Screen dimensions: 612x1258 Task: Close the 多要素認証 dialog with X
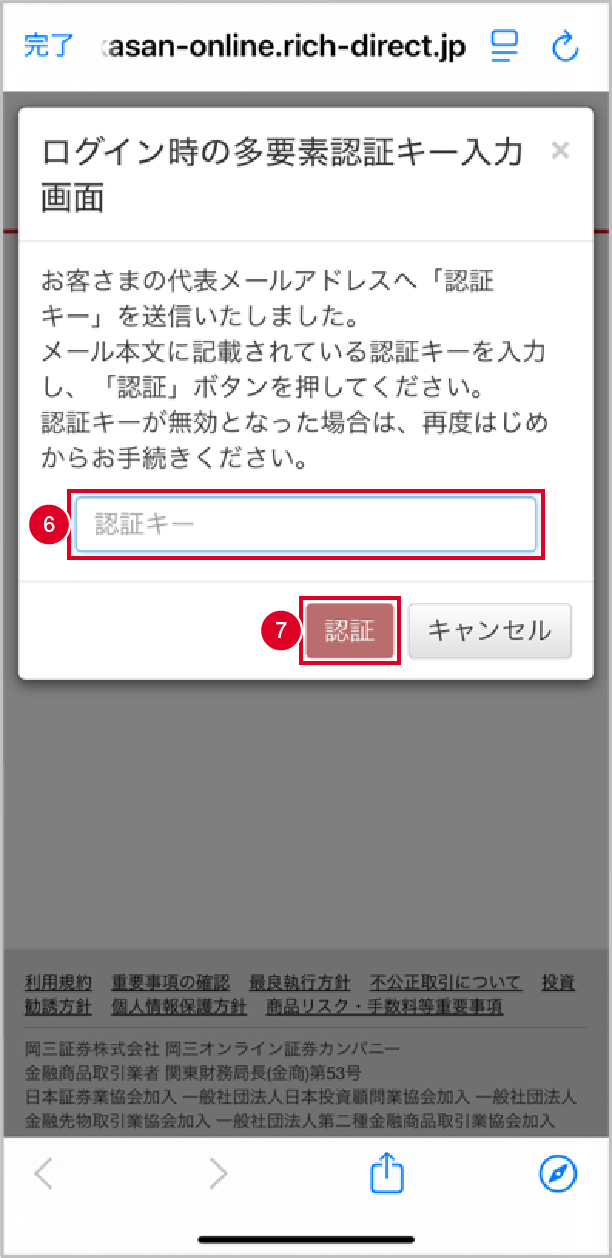point(561,151)
